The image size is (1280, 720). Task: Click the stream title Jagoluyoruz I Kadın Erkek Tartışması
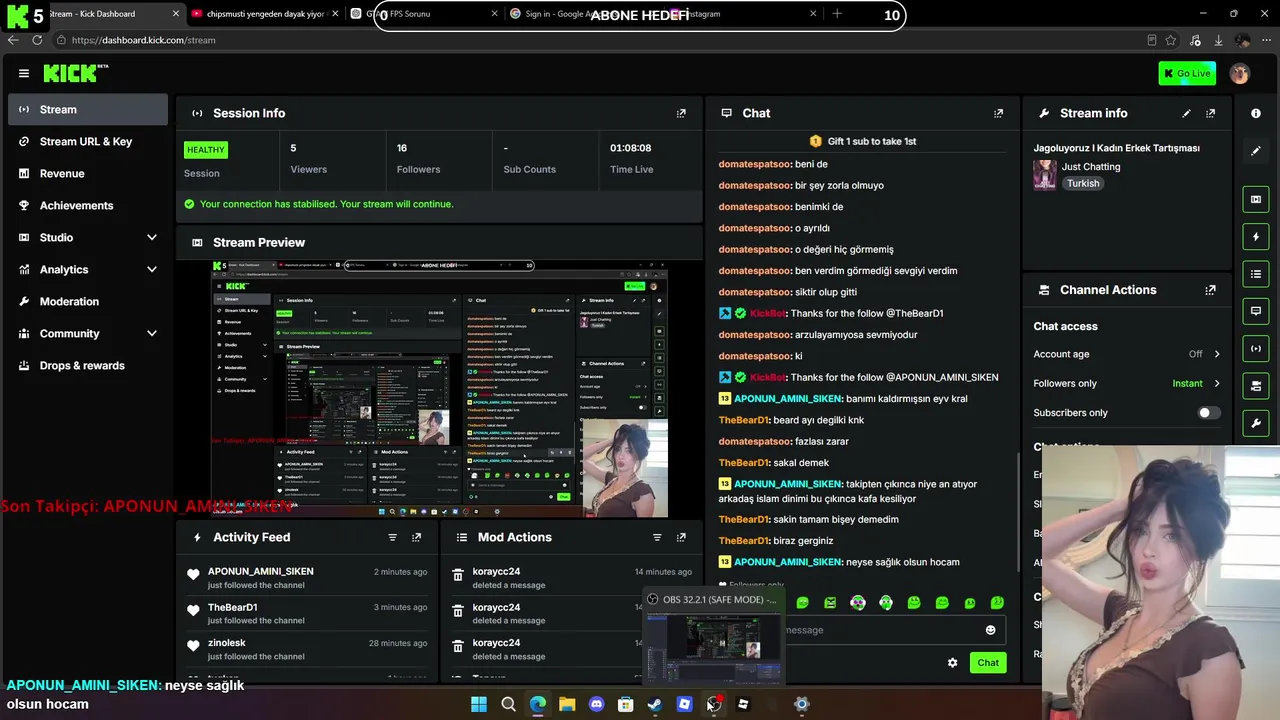tap(1117, 148)
